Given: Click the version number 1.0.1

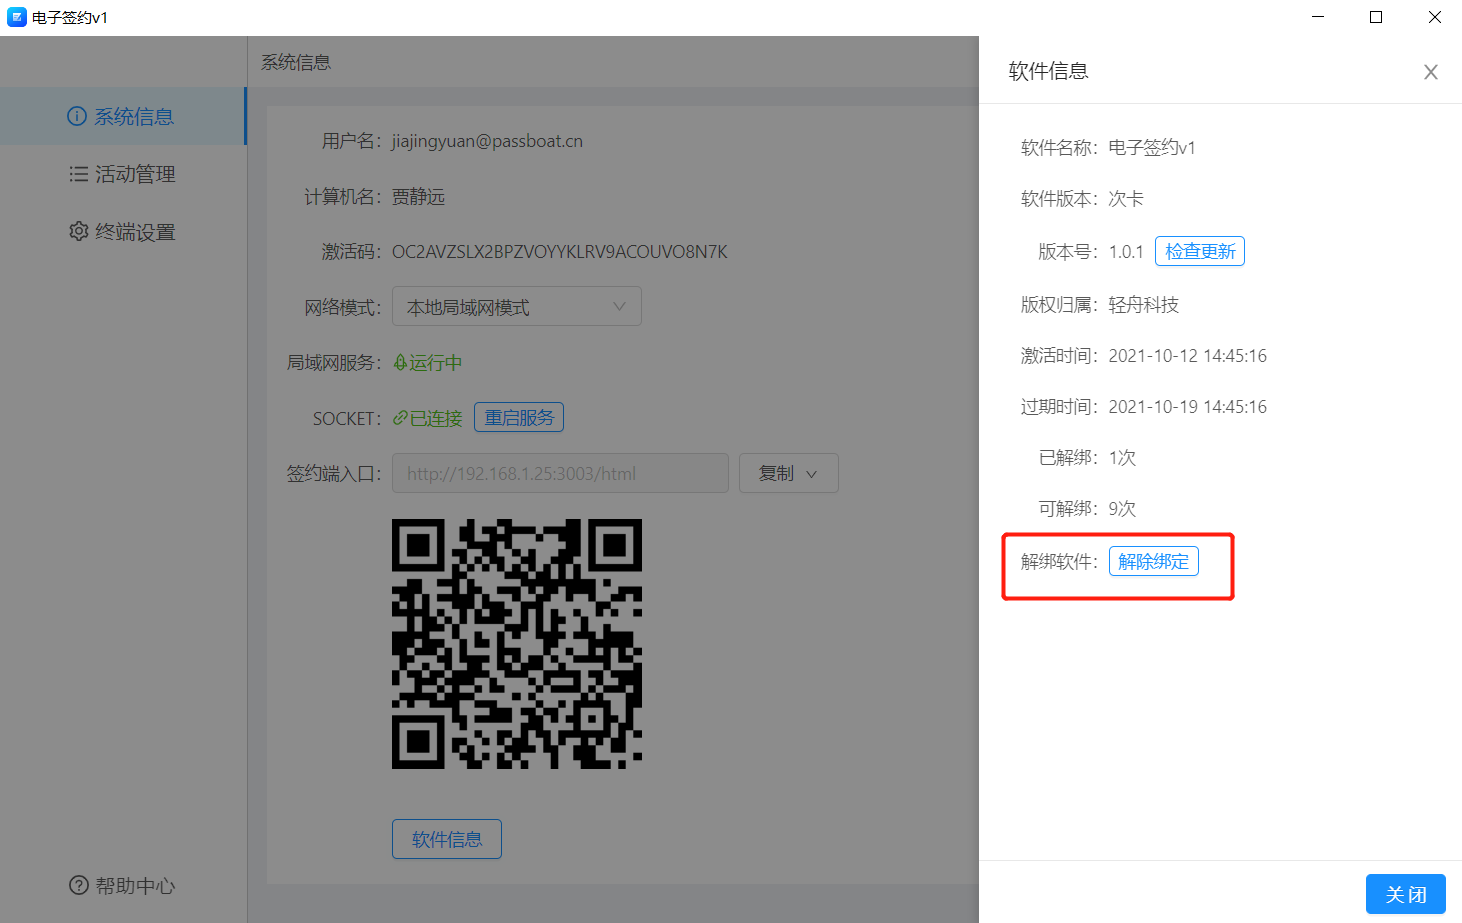Looking at the screenshot, I should [1126, 251].
